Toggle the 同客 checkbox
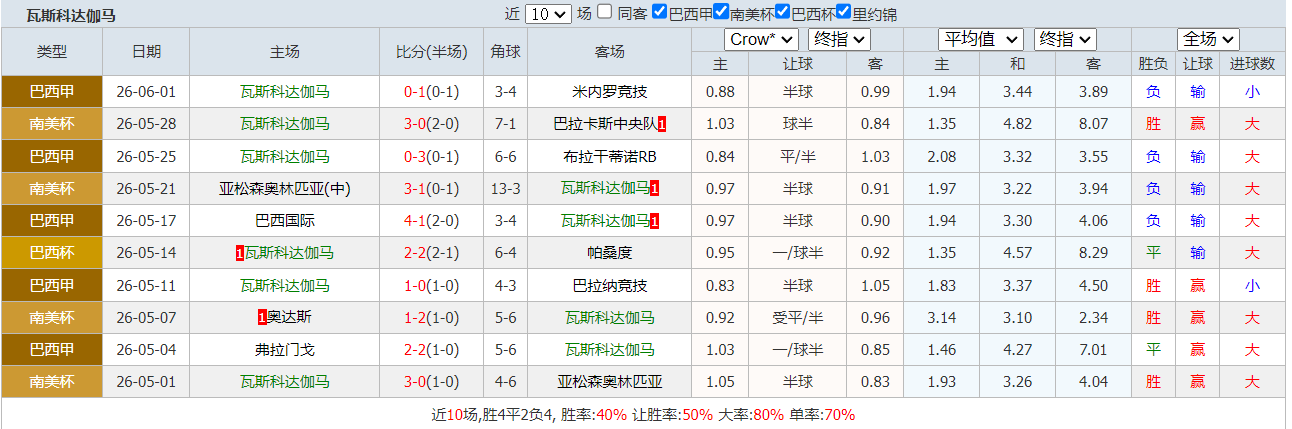This screenshot has height=429, width=1292. point(605,12)
